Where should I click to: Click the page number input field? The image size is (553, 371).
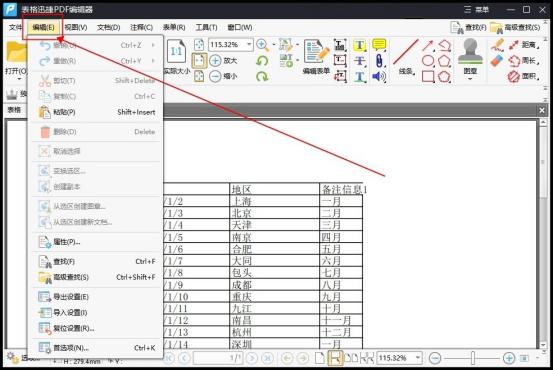[217, 358]
